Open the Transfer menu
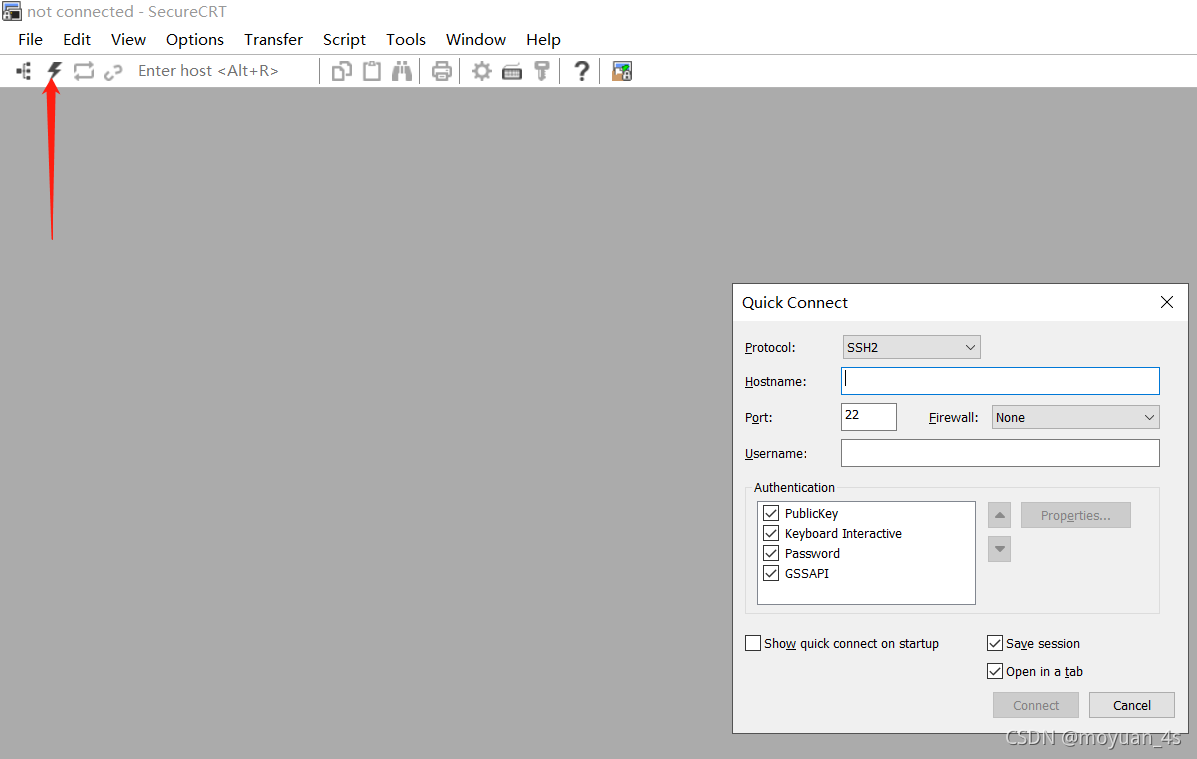This screenshot has width=1197, height=759. tap(273, 40)
